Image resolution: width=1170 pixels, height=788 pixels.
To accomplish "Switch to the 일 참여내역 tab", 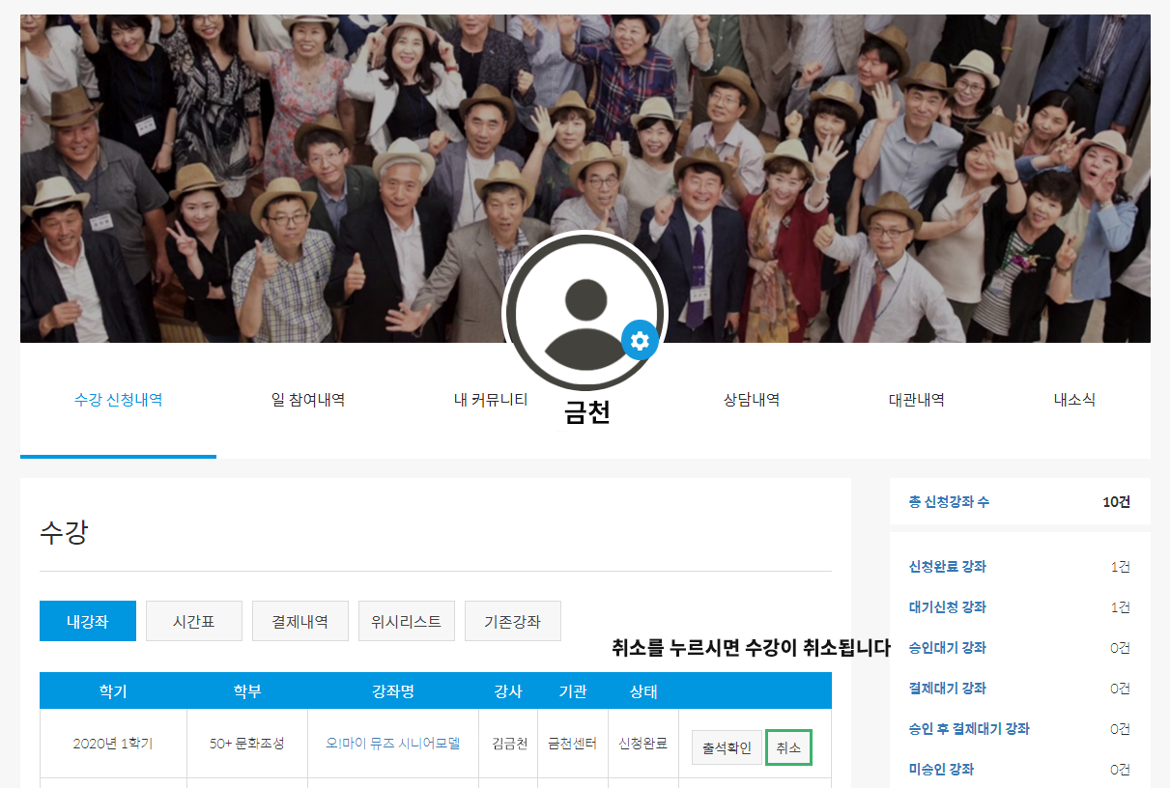I will pos(308,400).
